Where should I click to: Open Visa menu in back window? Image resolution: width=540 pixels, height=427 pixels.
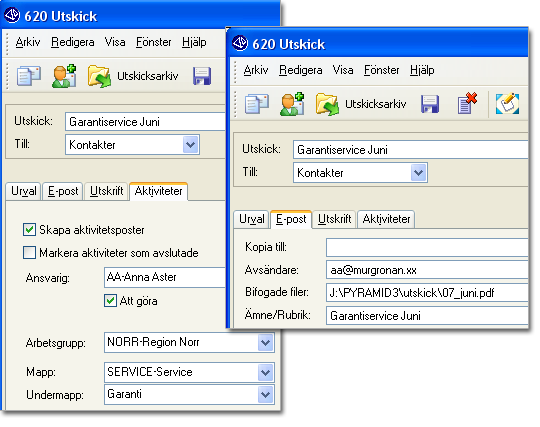(115, 42)
